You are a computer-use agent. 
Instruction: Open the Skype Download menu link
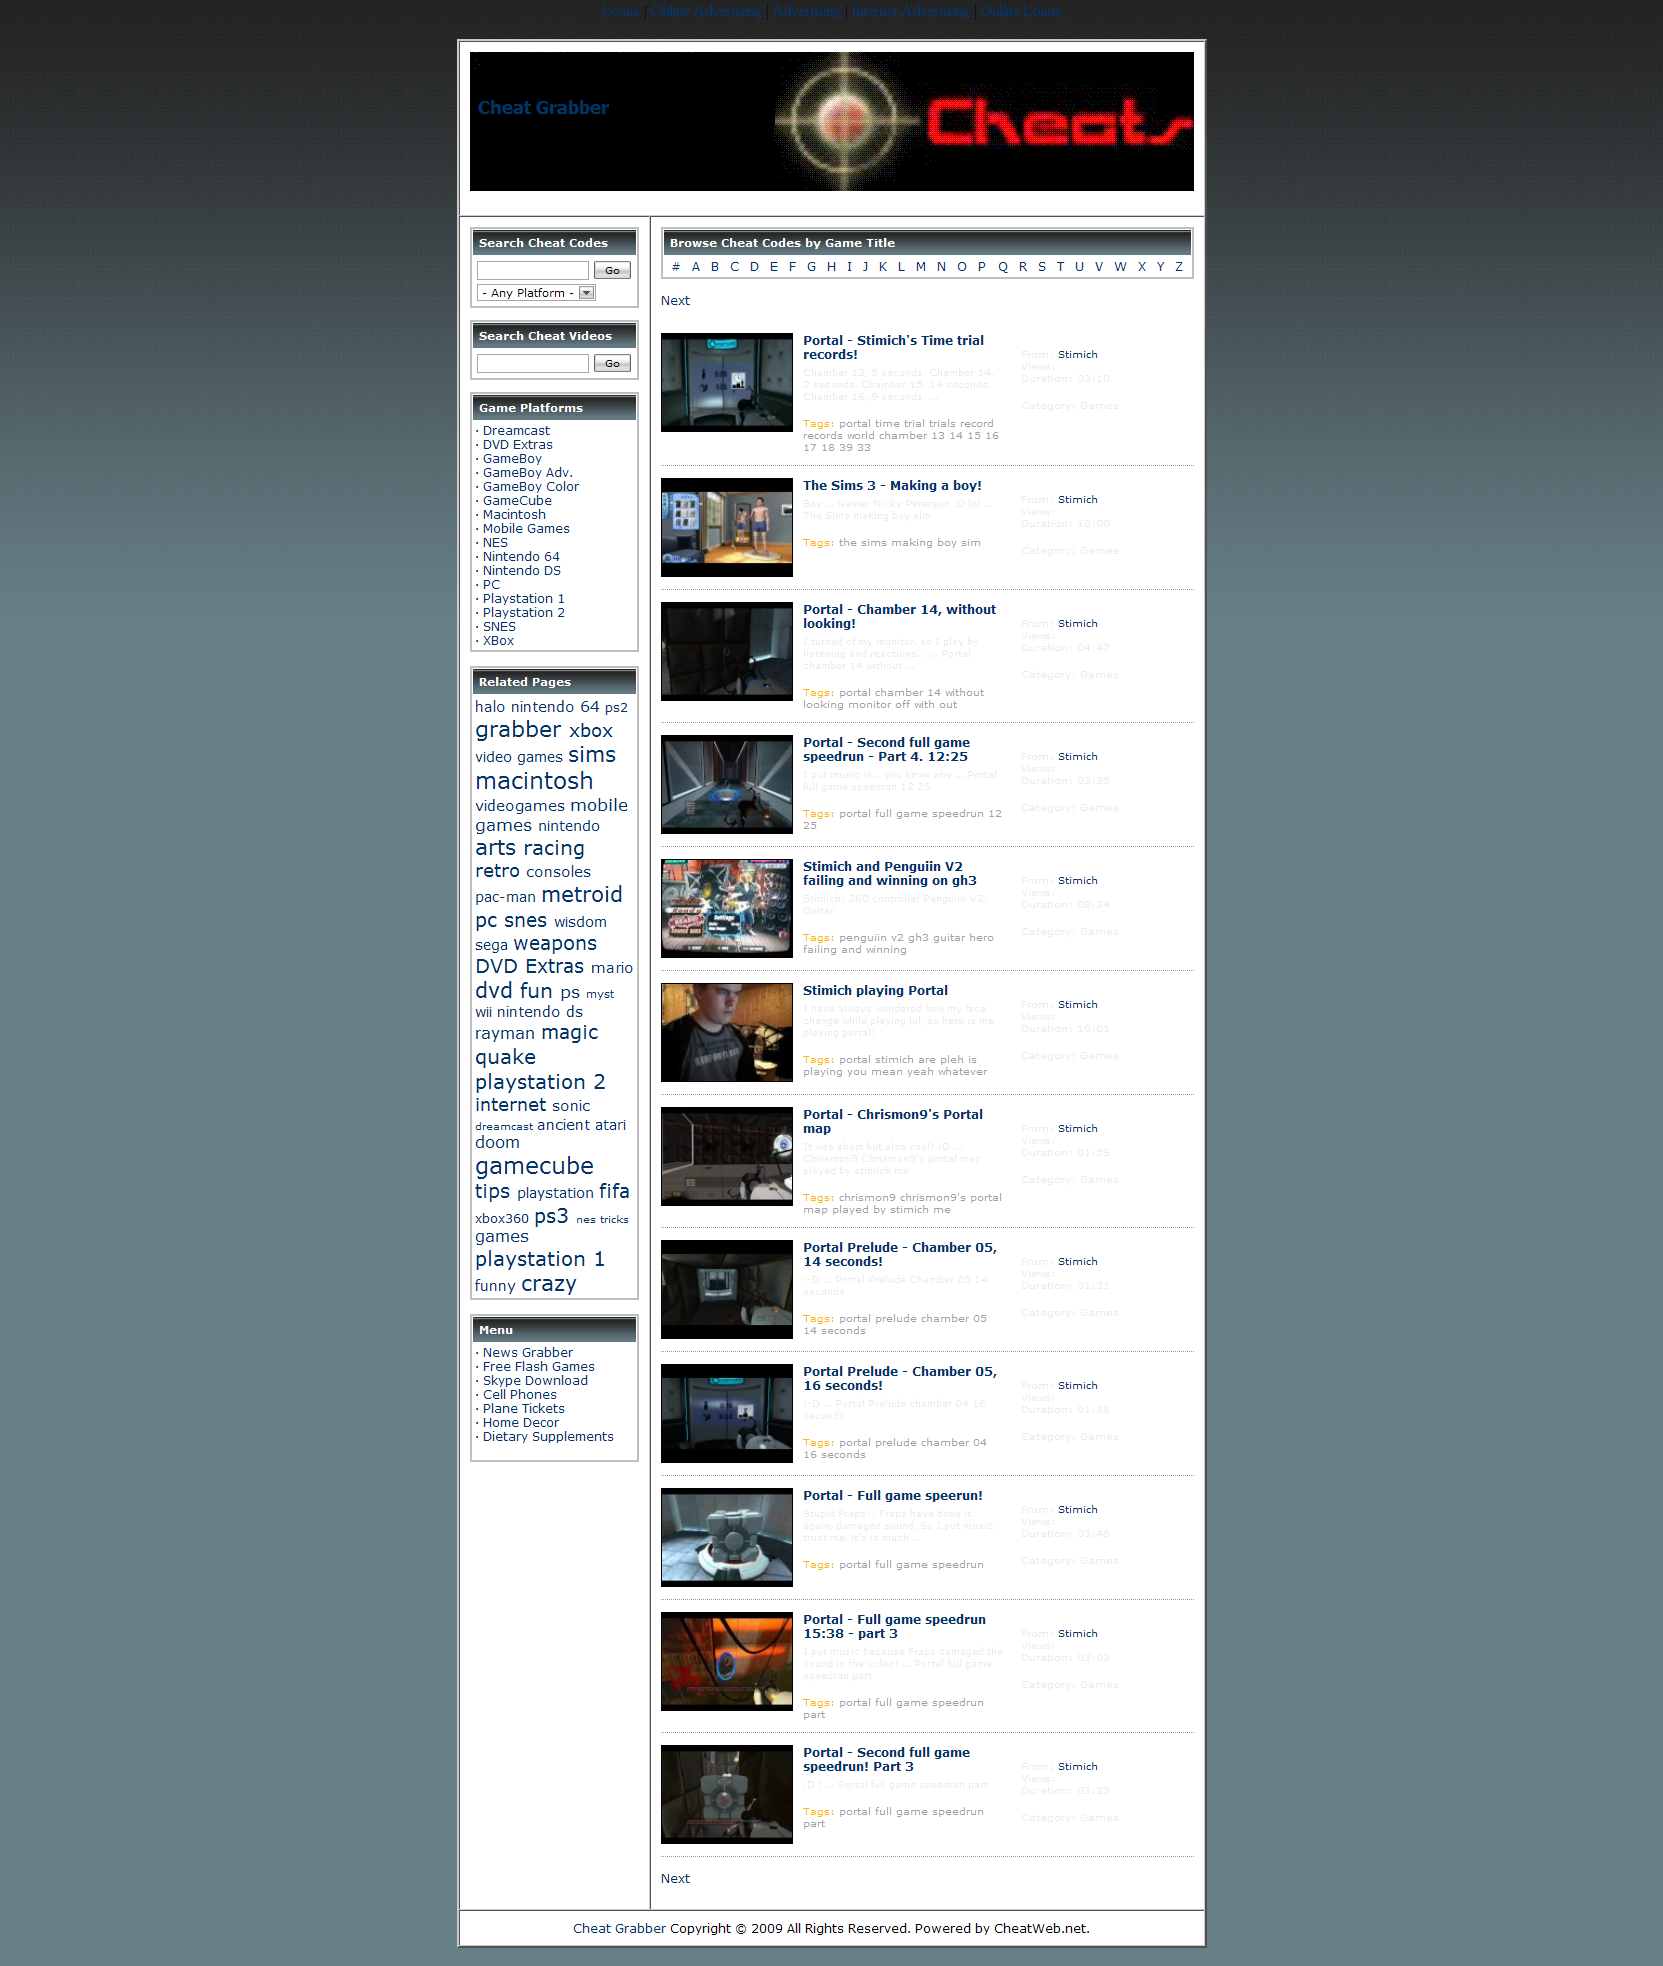point(535,1381)
